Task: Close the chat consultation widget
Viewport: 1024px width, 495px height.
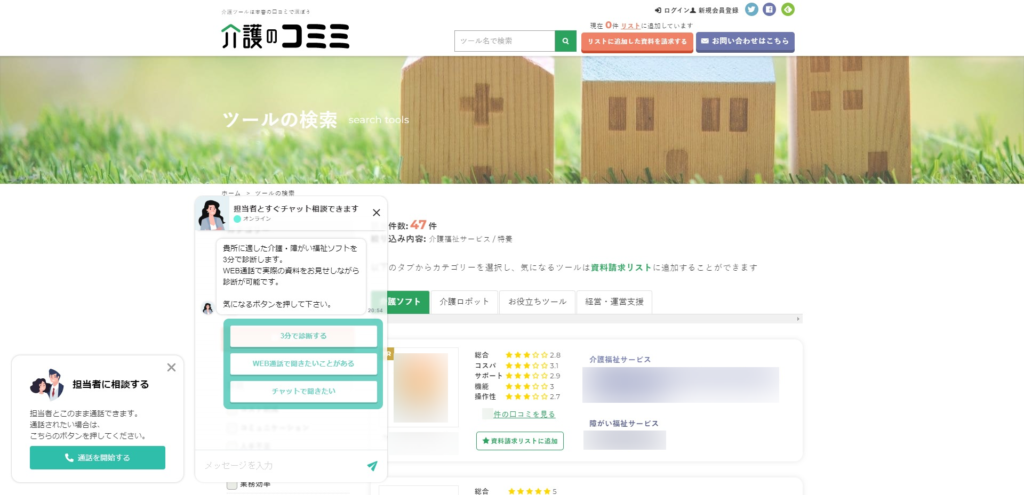Action: click(376, 213)
